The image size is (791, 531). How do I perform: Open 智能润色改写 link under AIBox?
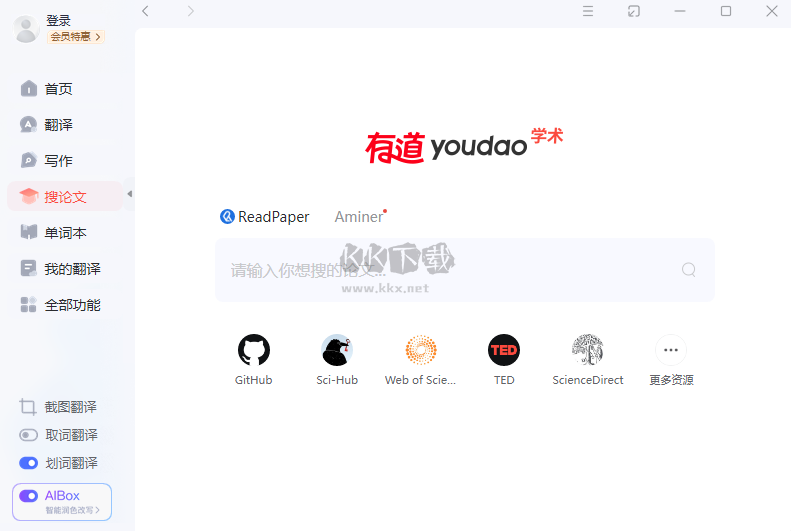(73, 510)
